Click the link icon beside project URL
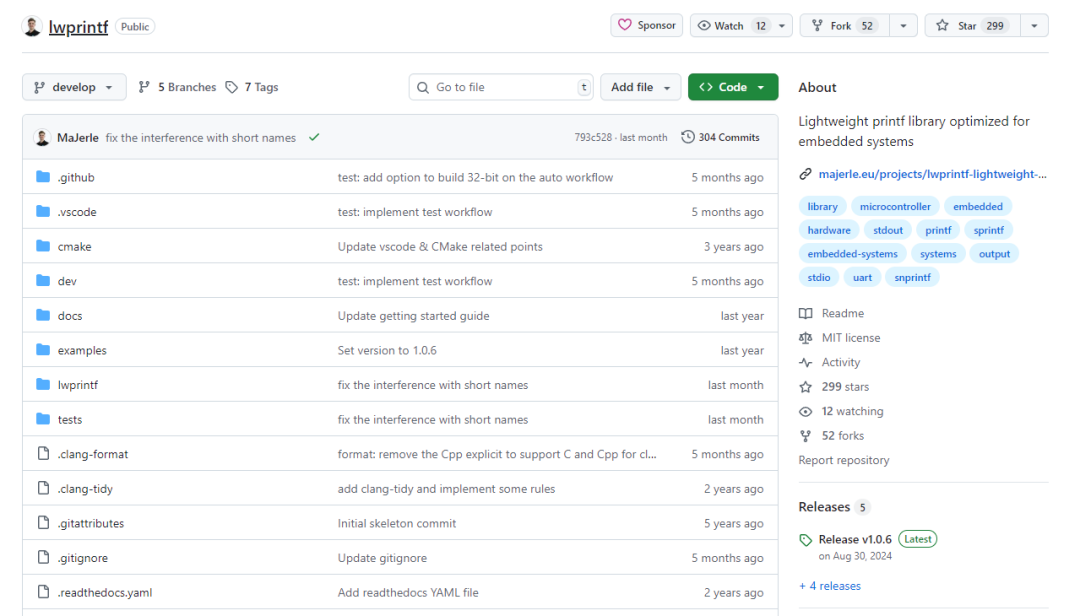Viewport: 1080px width, 616px height. [x=806, y=174]
